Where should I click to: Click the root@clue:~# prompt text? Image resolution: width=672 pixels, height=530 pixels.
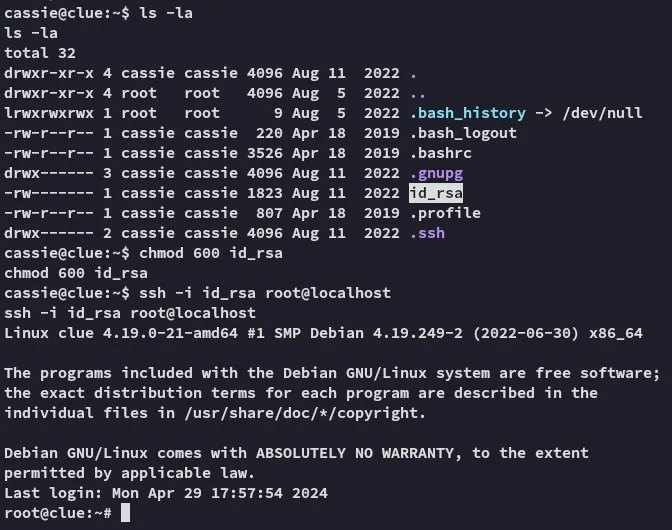58,513
